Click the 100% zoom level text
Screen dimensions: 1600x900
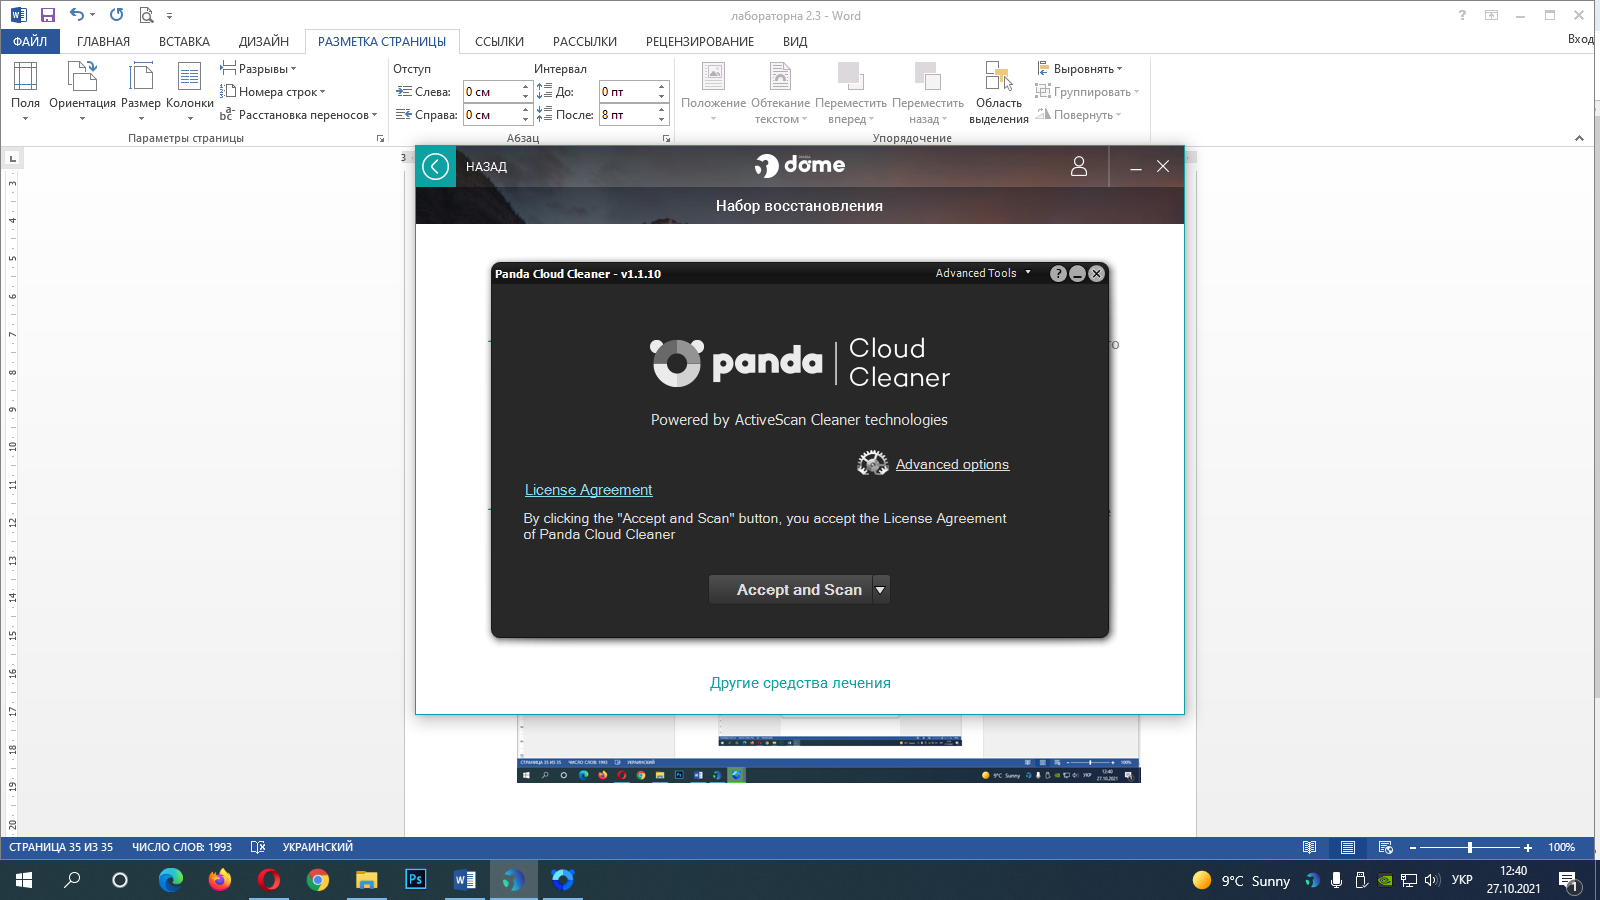[1561, 847]
